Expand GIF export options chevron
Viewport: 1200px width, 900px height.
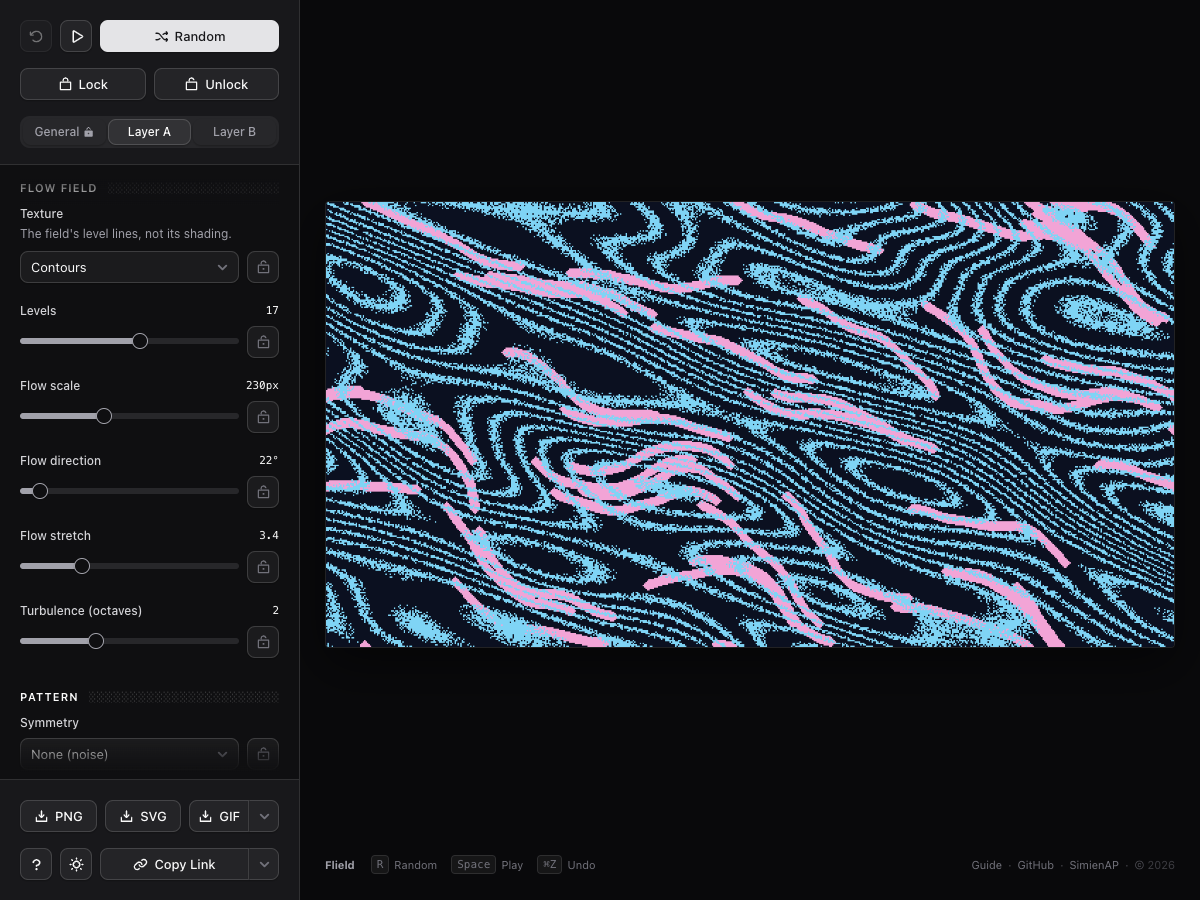point(264,816)
